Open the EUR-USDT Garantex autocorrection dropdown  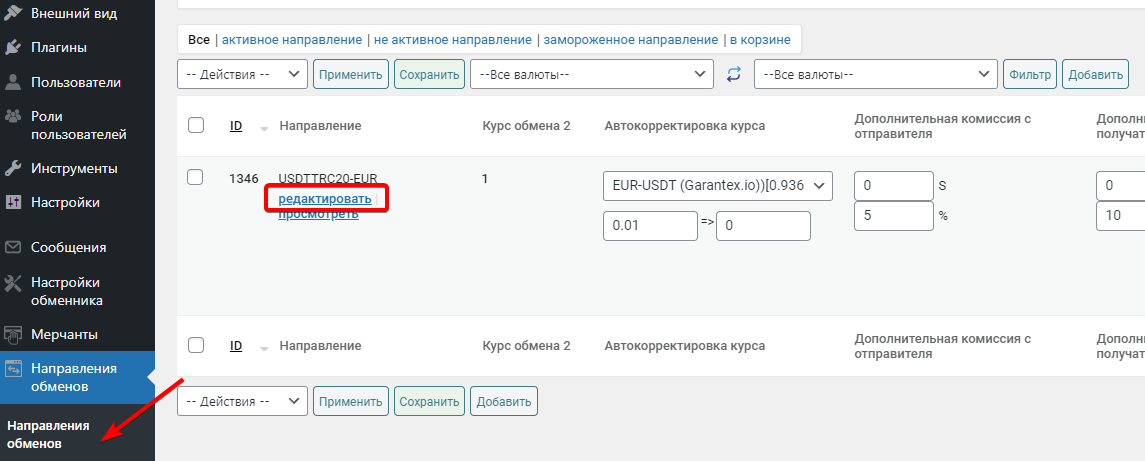718,185
